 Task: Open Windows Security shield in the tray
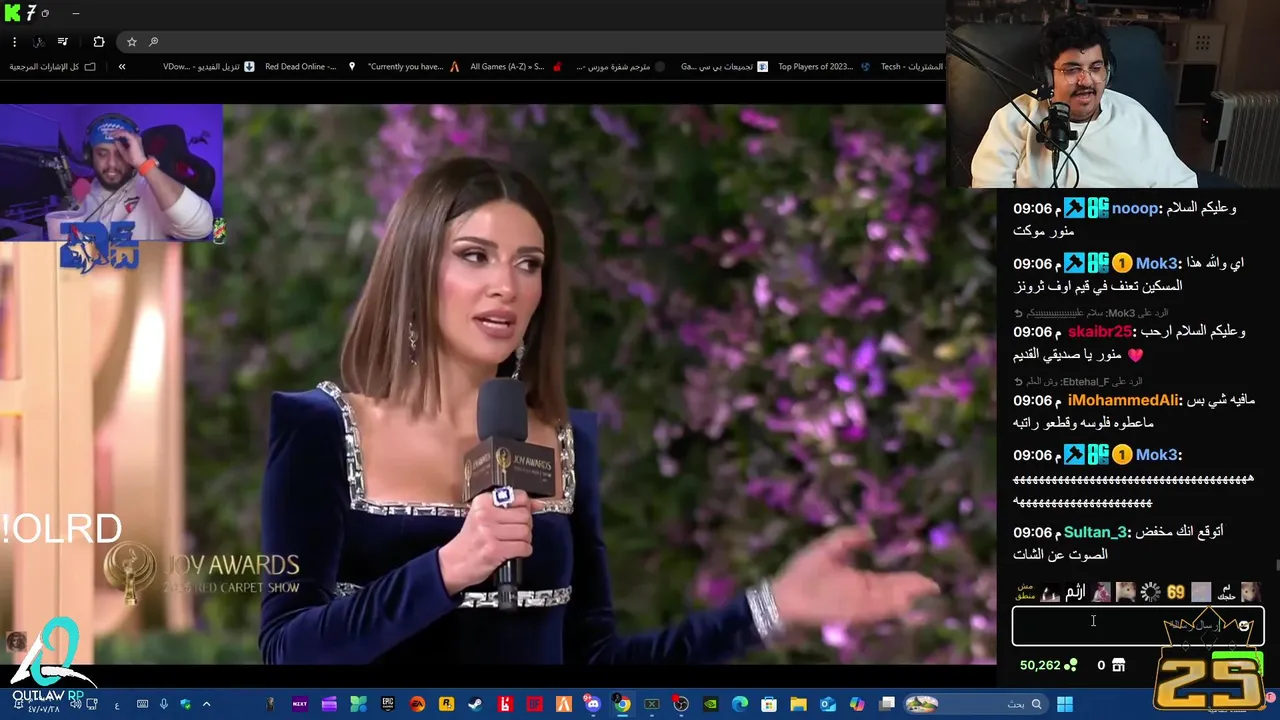186,705
